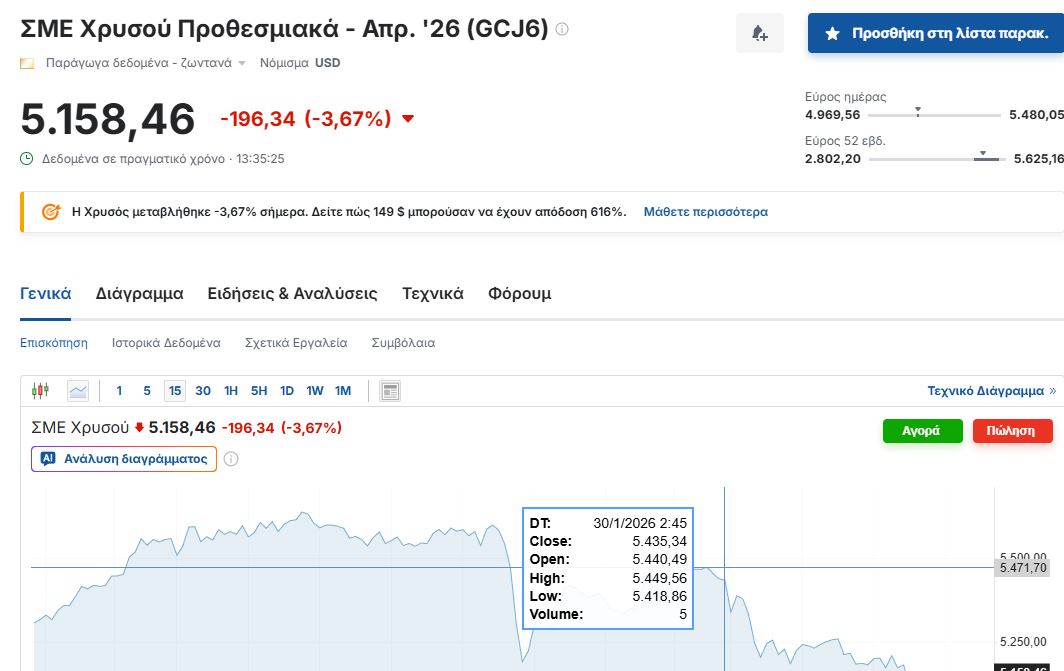Click the green Αγορά button
The height and width of the screenshot is (671, 1064).
click(x=921, y=431)
